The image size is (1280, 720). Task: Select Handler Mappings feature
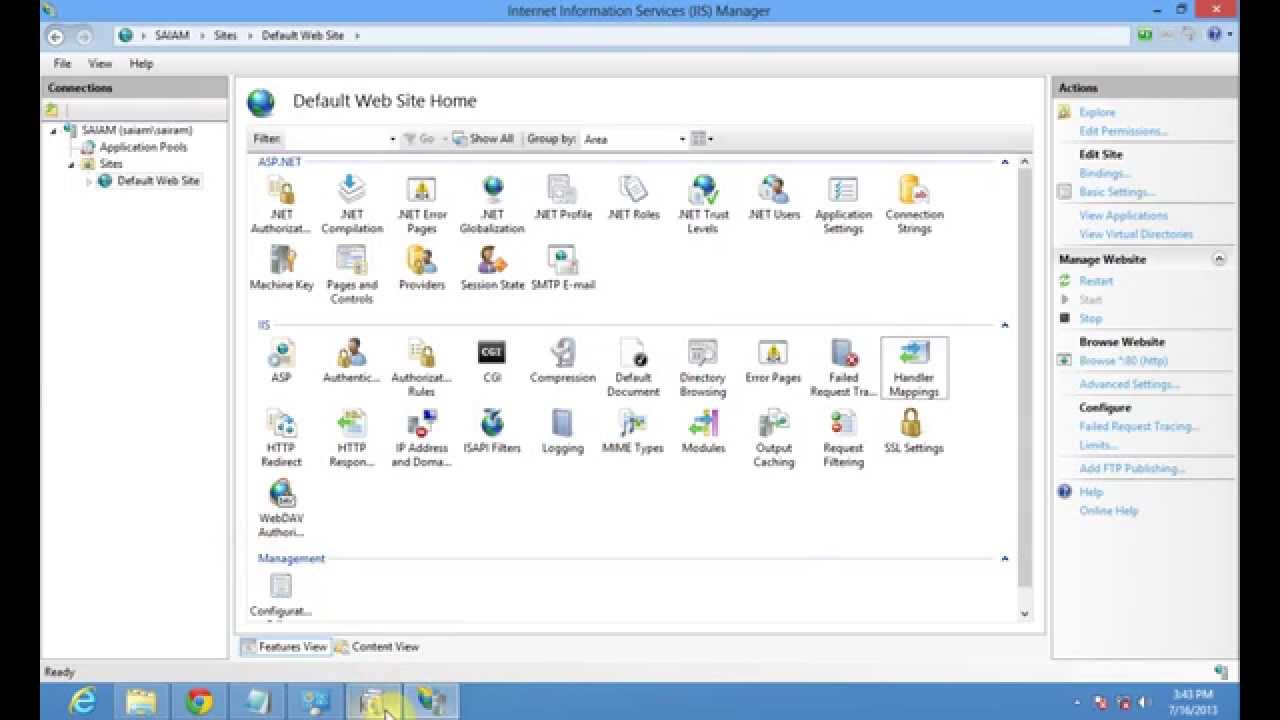point(914,367)
